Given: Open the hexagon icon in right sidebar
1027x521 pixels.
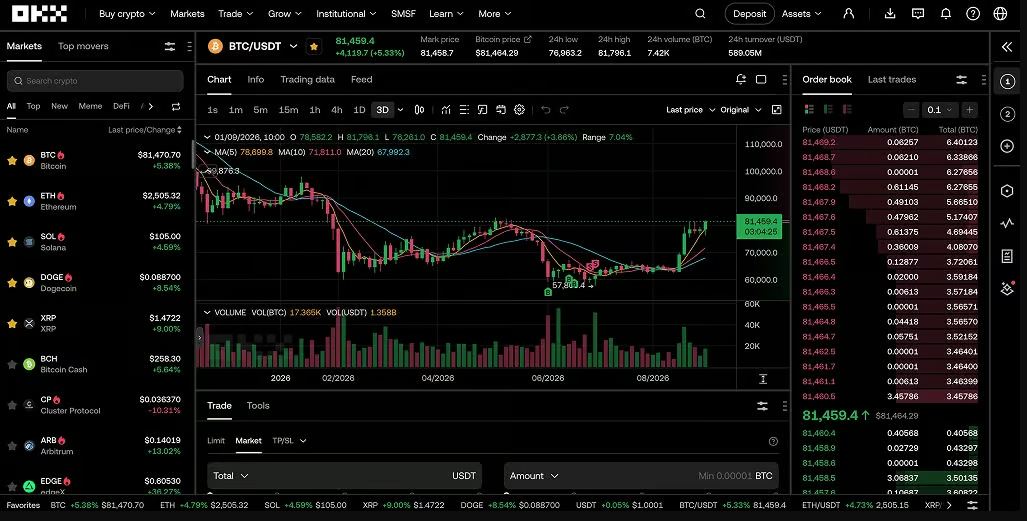Looking at the screenshot, I should tap(1007, 191).
